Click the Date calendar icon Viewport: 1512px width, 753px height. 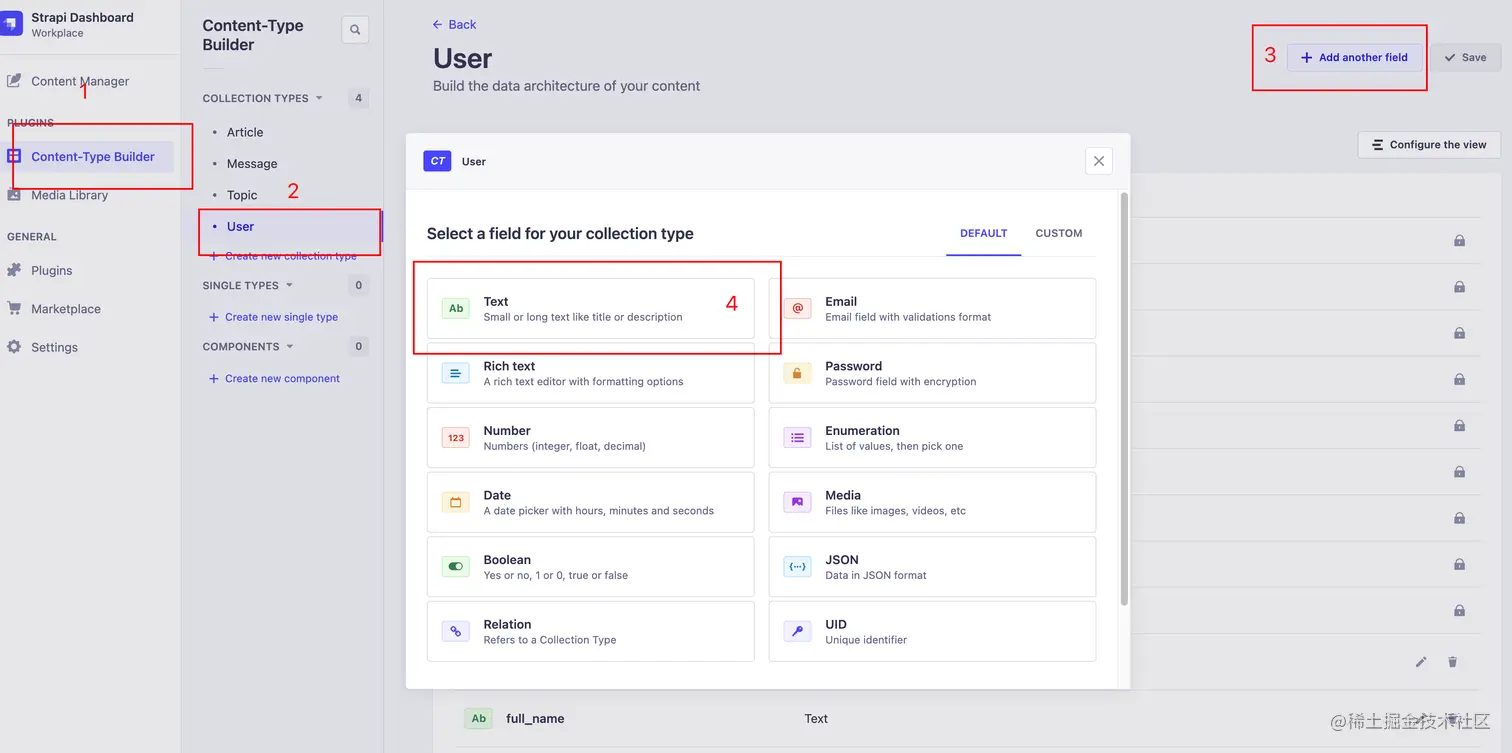coord(456,502)
